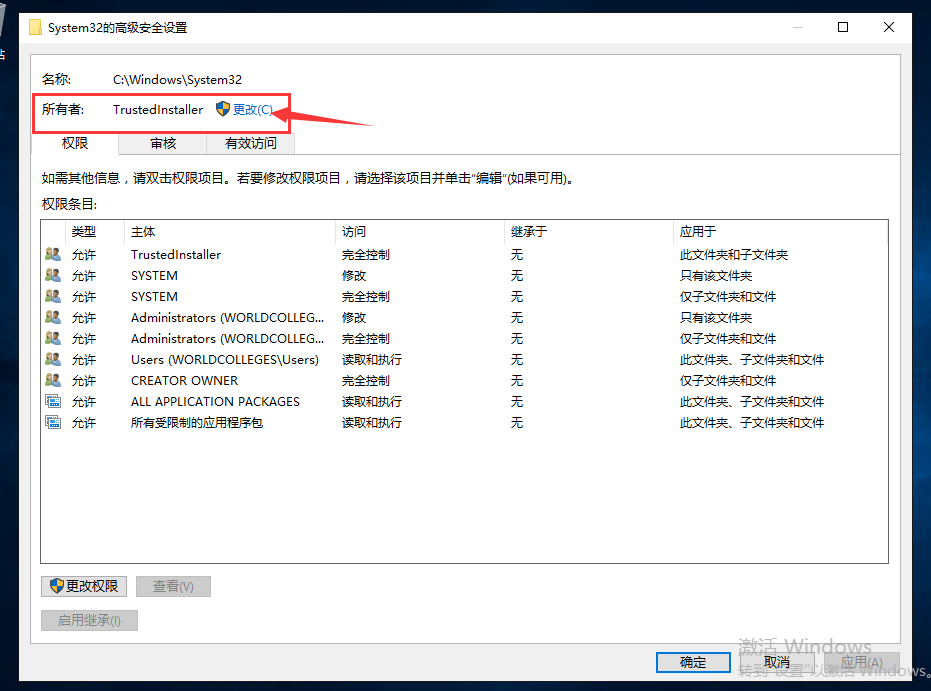Select package icon of ALL APPLICATION PACKAGES
This screenshot has height=691, width=931.
(x=53, y=402)
